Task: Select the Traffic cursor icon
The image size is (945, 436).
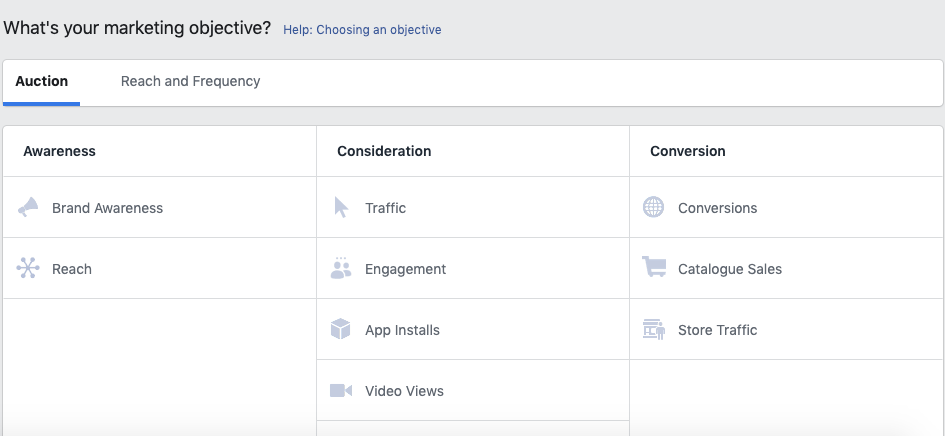Action: click(x=341, y=207)
